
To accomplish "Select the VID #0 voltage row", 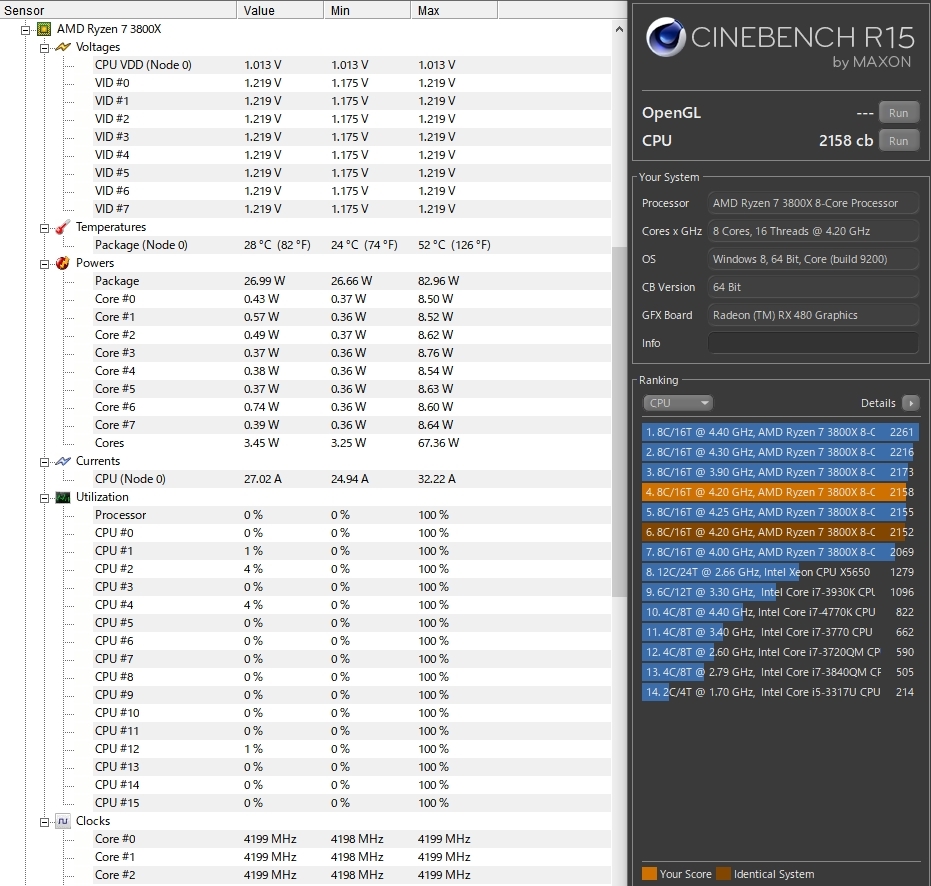I will click(x=352, y=83).
